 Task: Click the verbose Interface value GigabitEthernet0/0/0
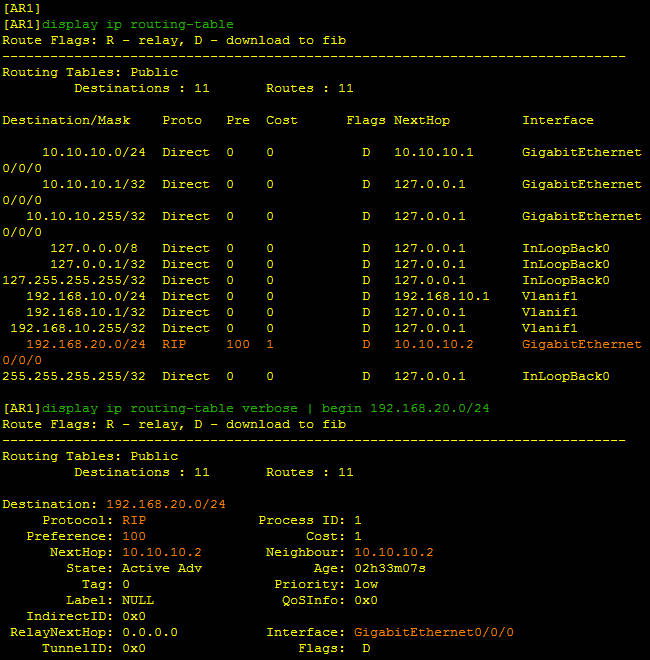433,632
